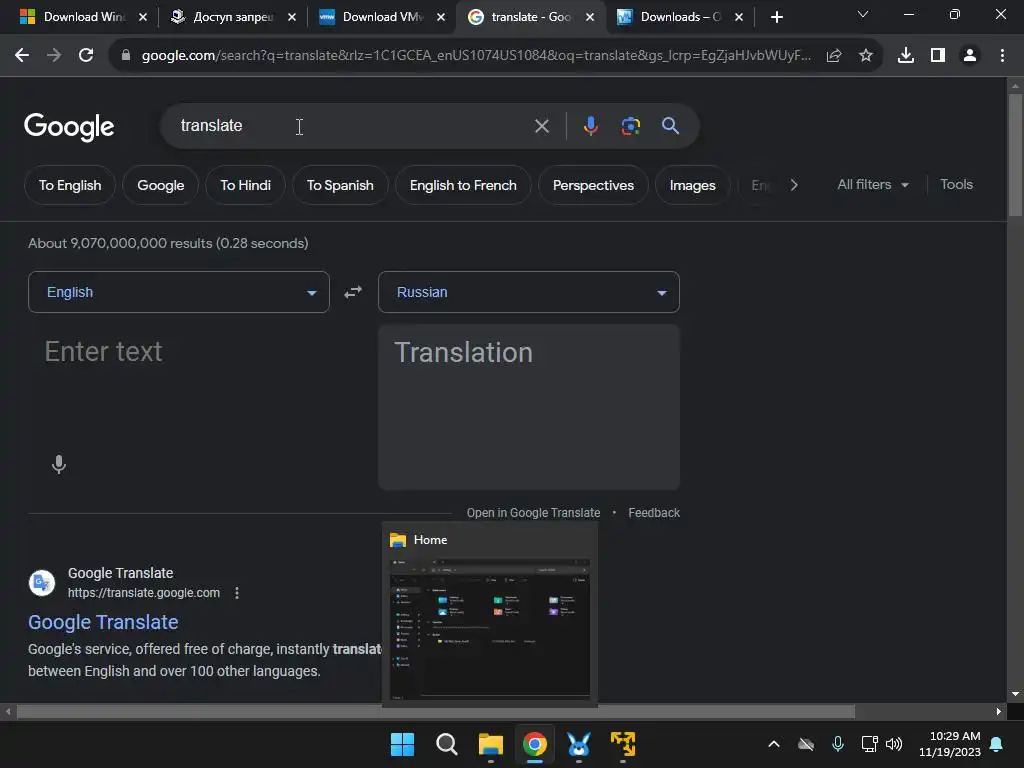
Task: Select the English to French chip
Action: coord(463,185)
